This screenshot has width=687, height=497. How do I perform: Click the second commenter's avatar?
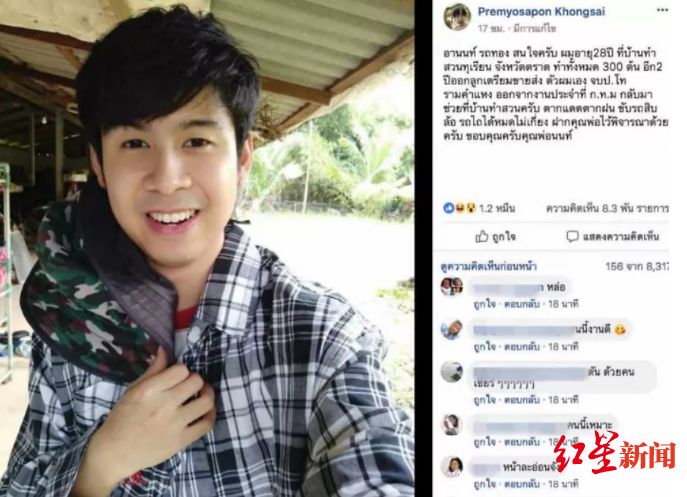pos(451,330)
